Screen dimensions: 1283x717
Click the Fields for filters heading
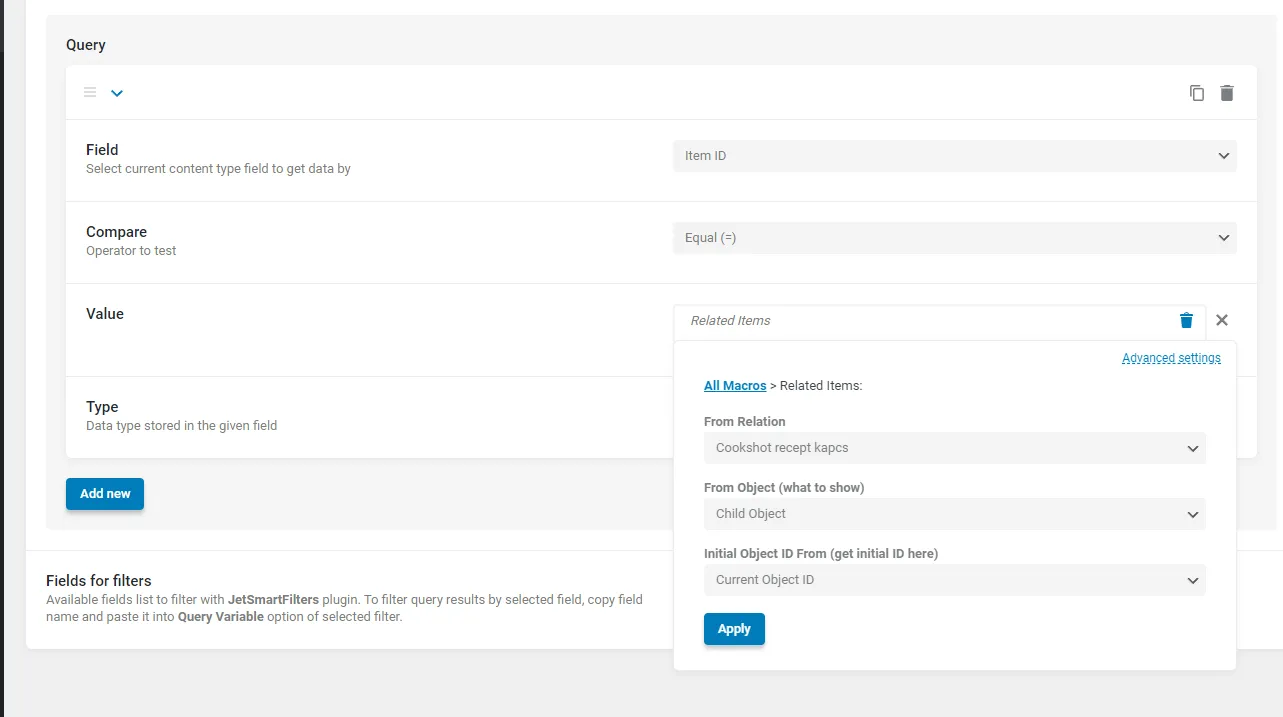click(99, 580)
